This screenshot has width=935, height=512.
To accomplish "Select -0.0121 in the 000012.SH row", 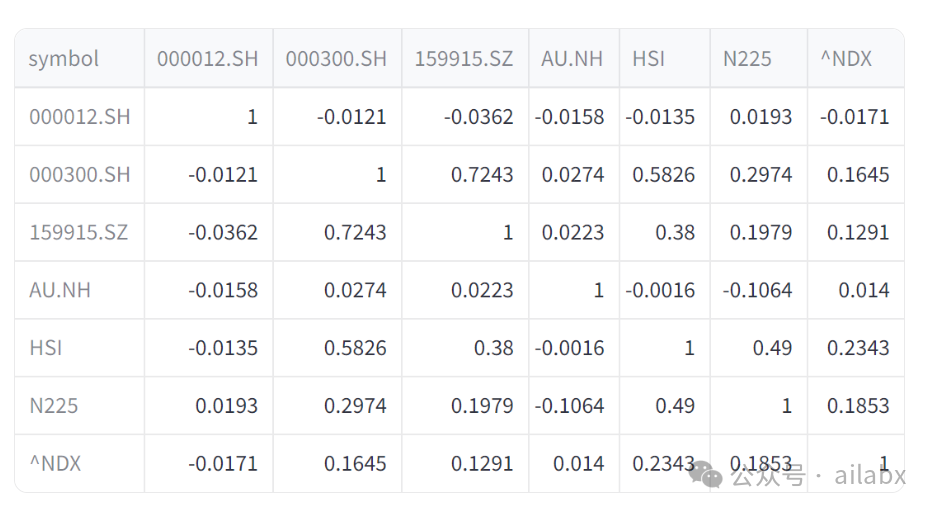I will tap(352, 117).
